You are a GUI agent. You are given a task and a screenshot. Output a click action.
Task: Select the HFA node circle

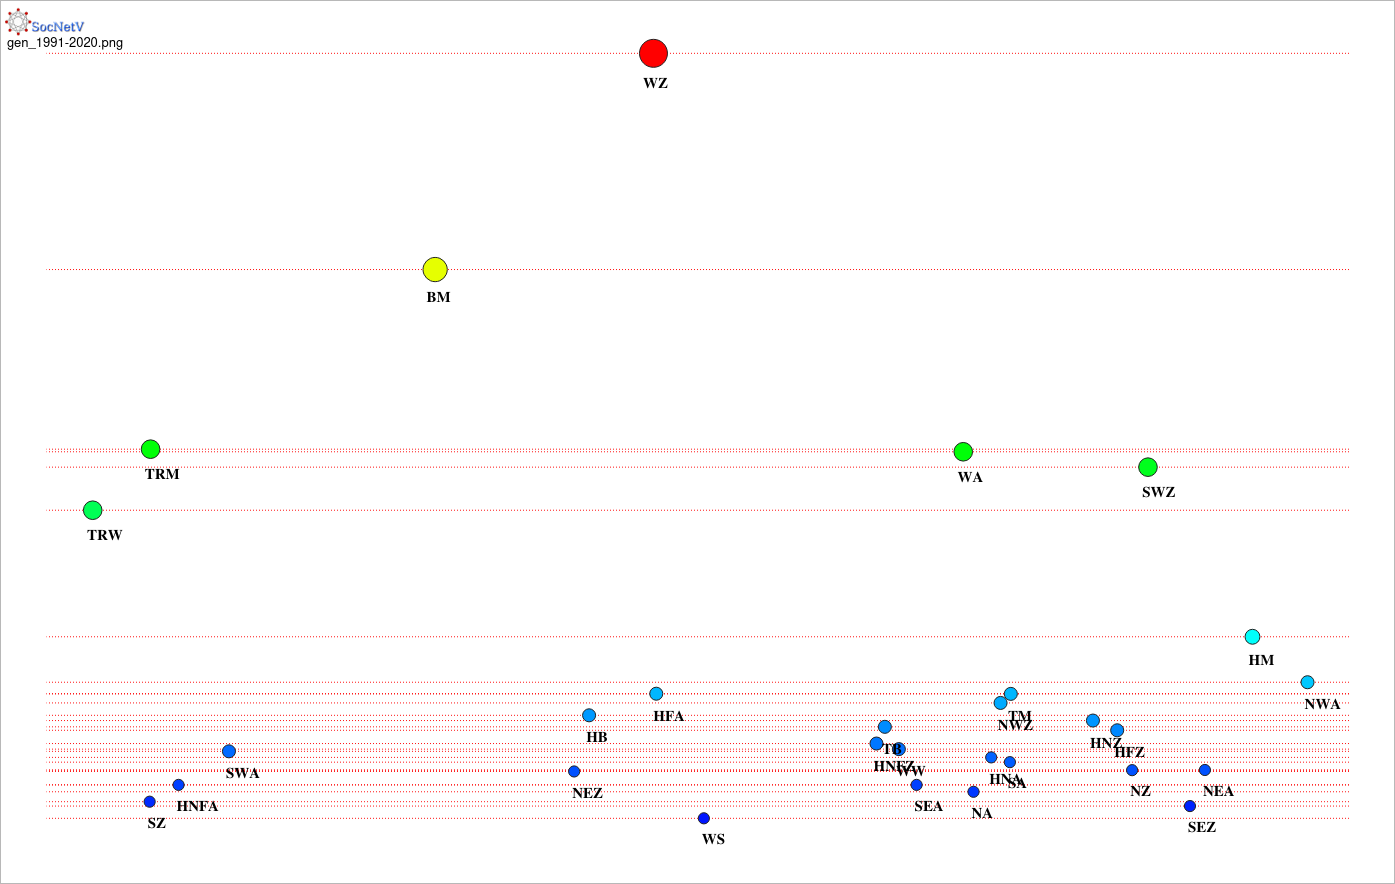(x=656, y=694)
